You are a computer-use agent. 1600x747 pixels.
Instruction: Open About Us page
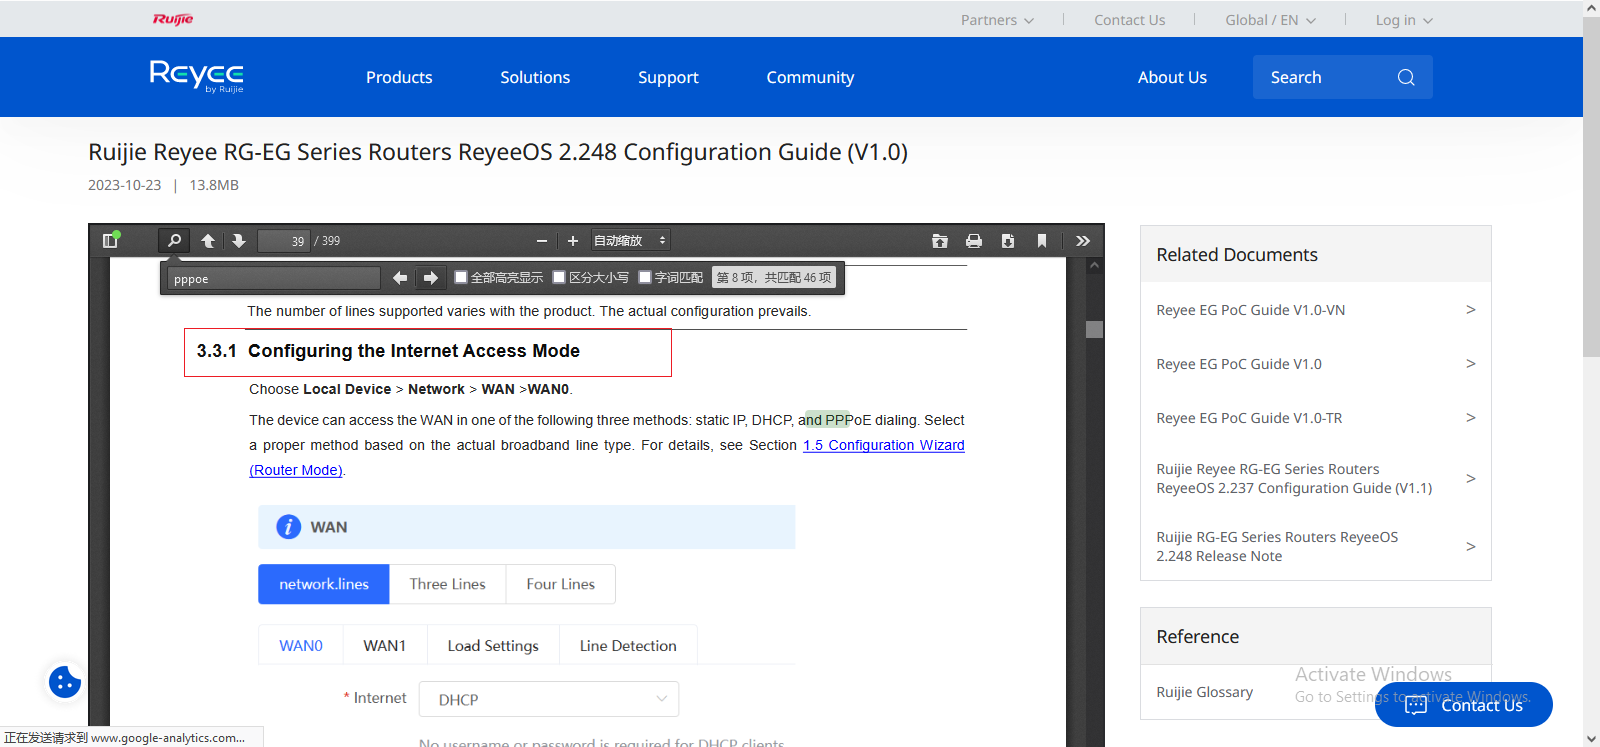pyautogui.click(x=1172, y=77)
